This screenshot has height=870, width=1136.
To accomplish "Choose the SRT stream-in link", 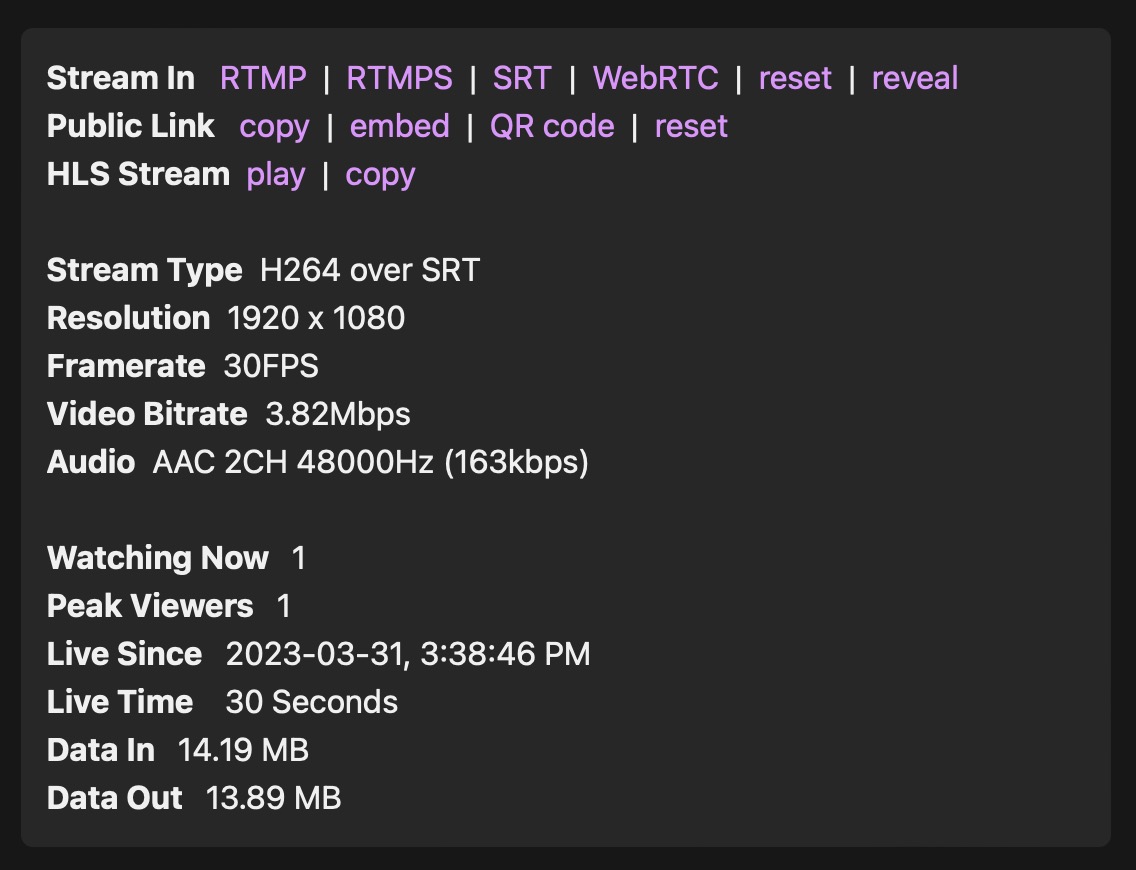I will pos(522,79).
